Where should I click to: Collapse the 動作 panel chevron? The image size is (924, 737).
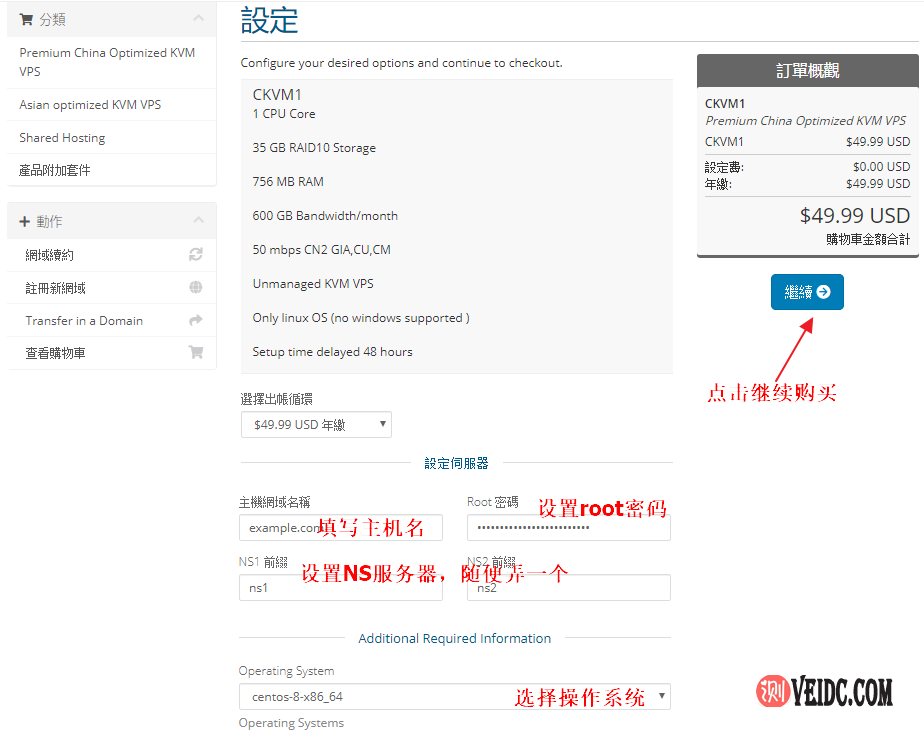(199, 220)
